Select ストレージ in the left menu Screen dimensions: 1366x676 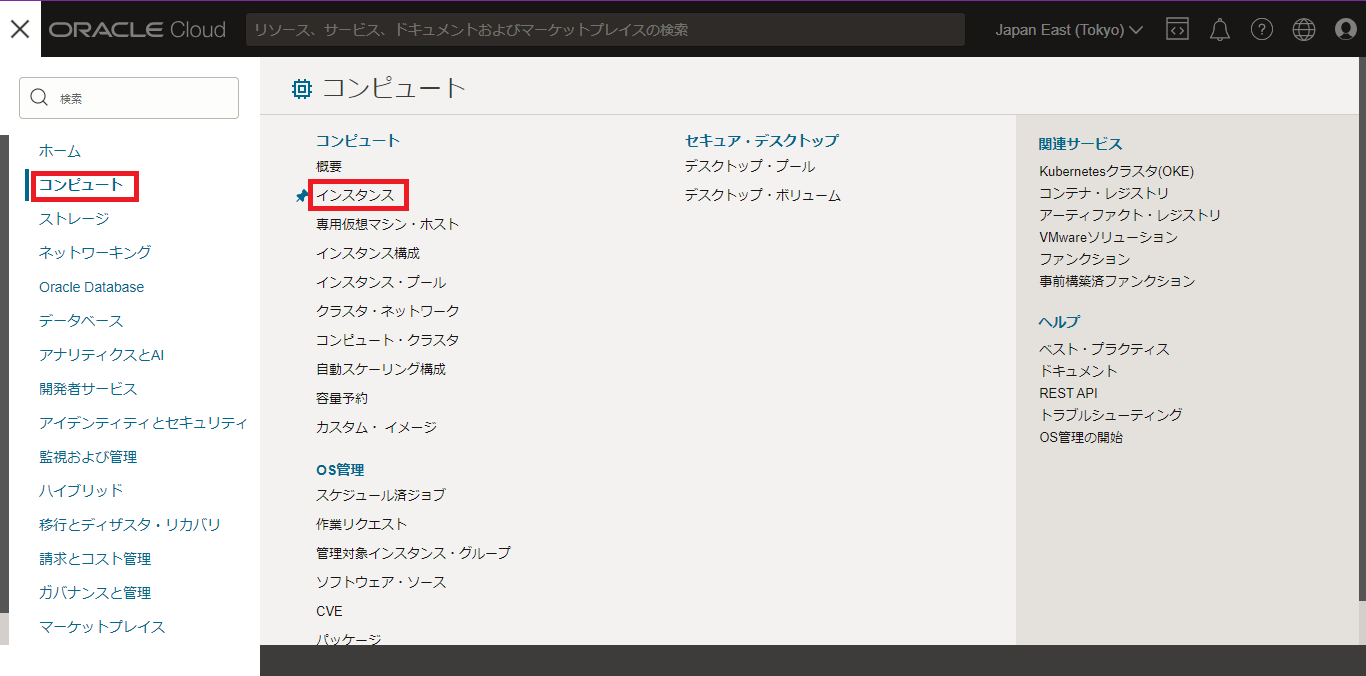click(x=74, y=219)
